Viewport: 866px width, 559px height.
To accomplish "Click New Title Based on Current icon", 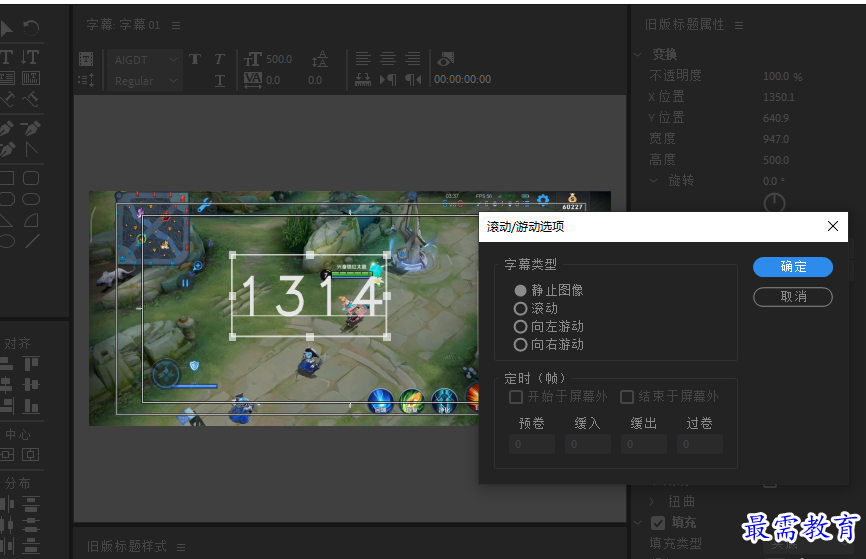I will (x=86, y=59).
